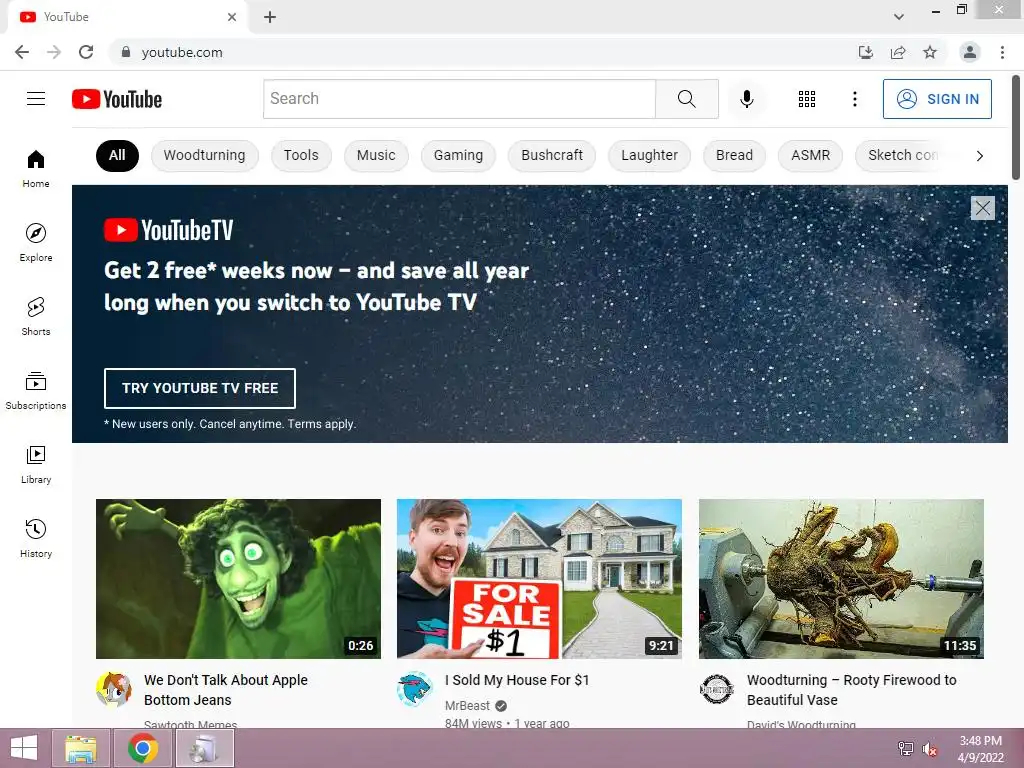The width and height of the screenshot is (1024, 768).
Task: Open the Apple Bottom Jeans video thumbnail
Action: [238, 579]
